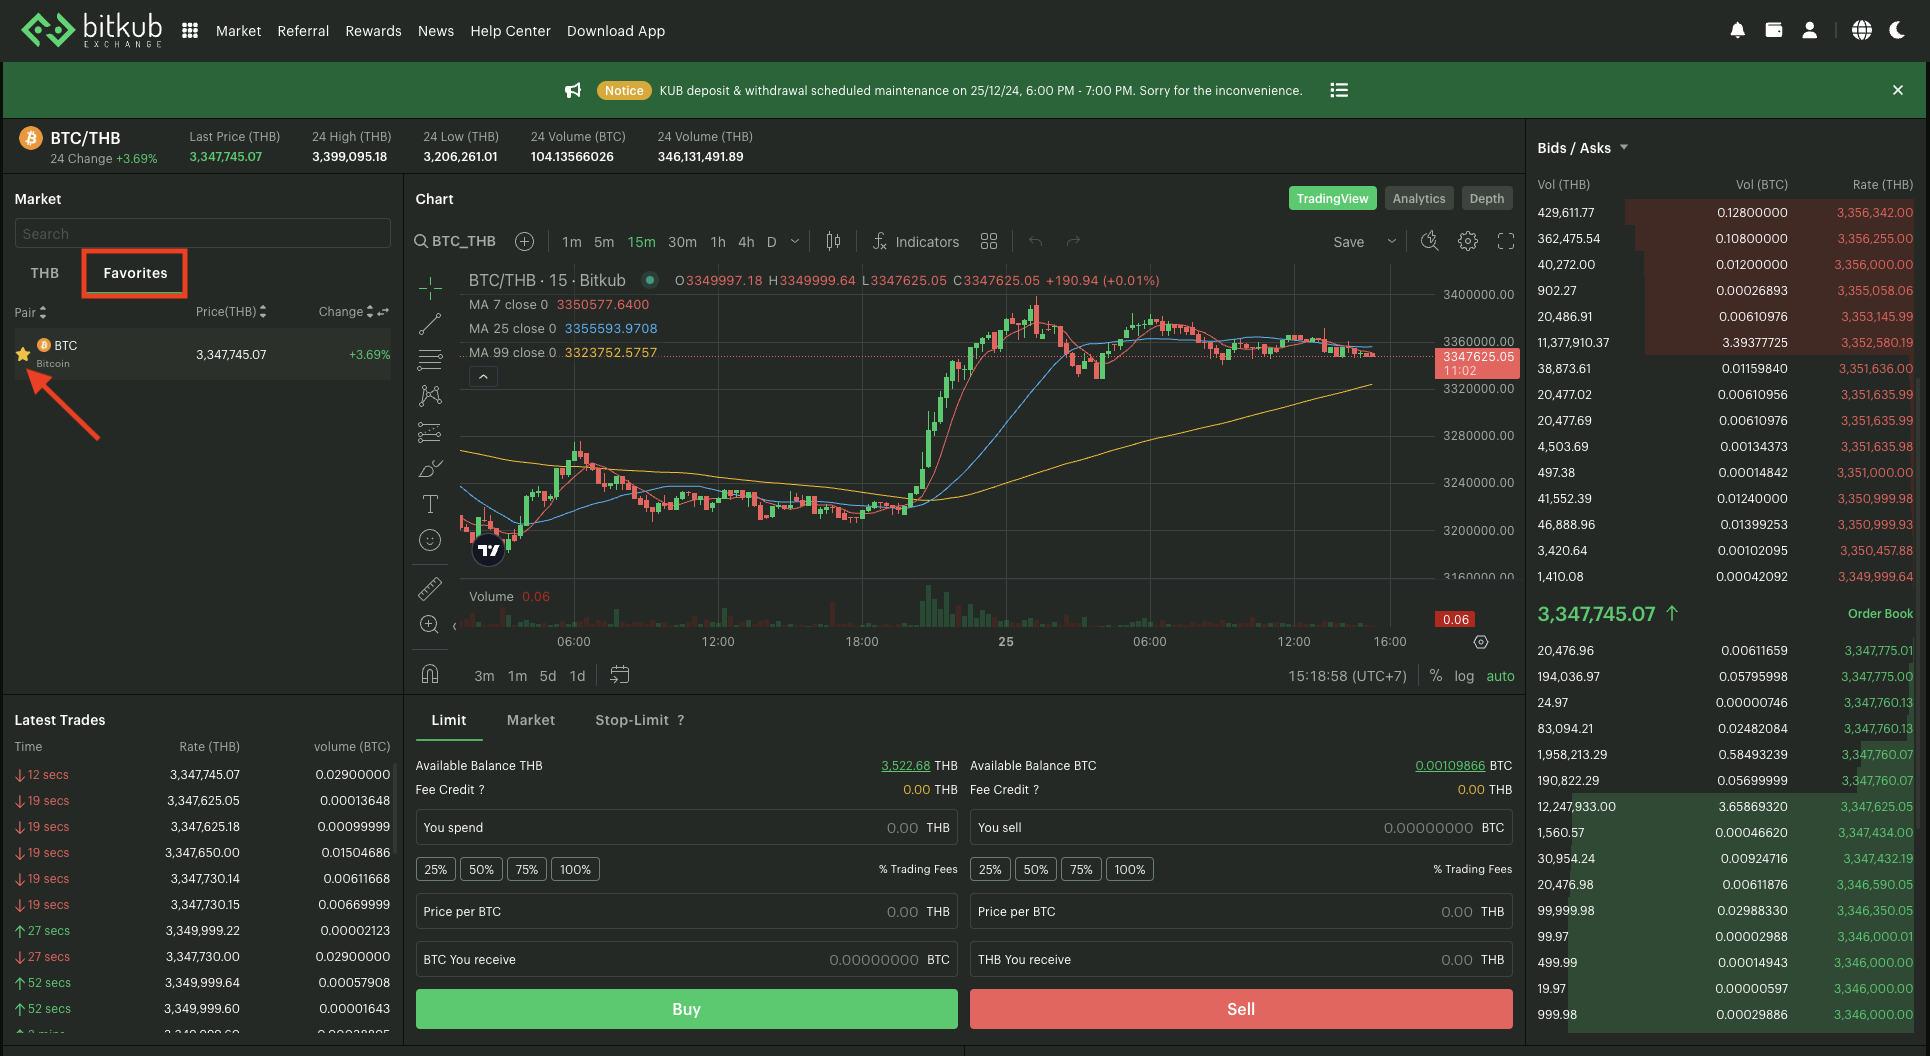Open the user account profile icon

pyautogui.click(x=1810, y=31)
